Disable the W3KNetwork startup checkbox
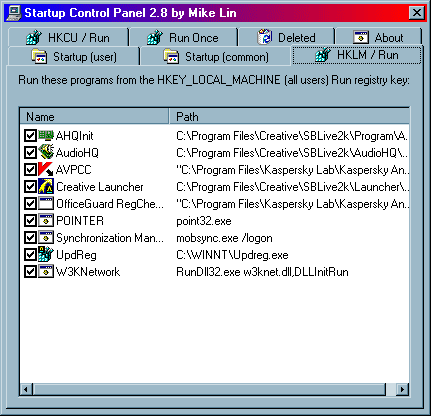This screenshot has width=431, height=416. pos(30,271)
